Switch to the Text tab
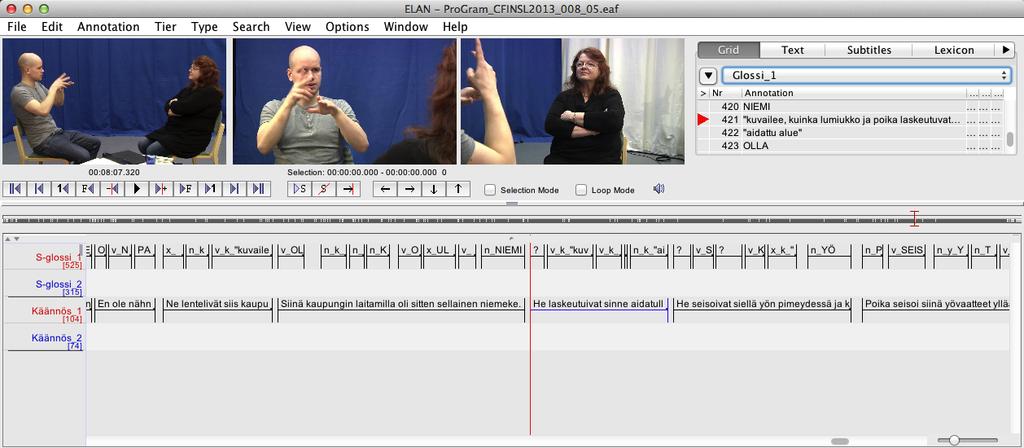This screenshot has height=448, width=1024. 792,50
